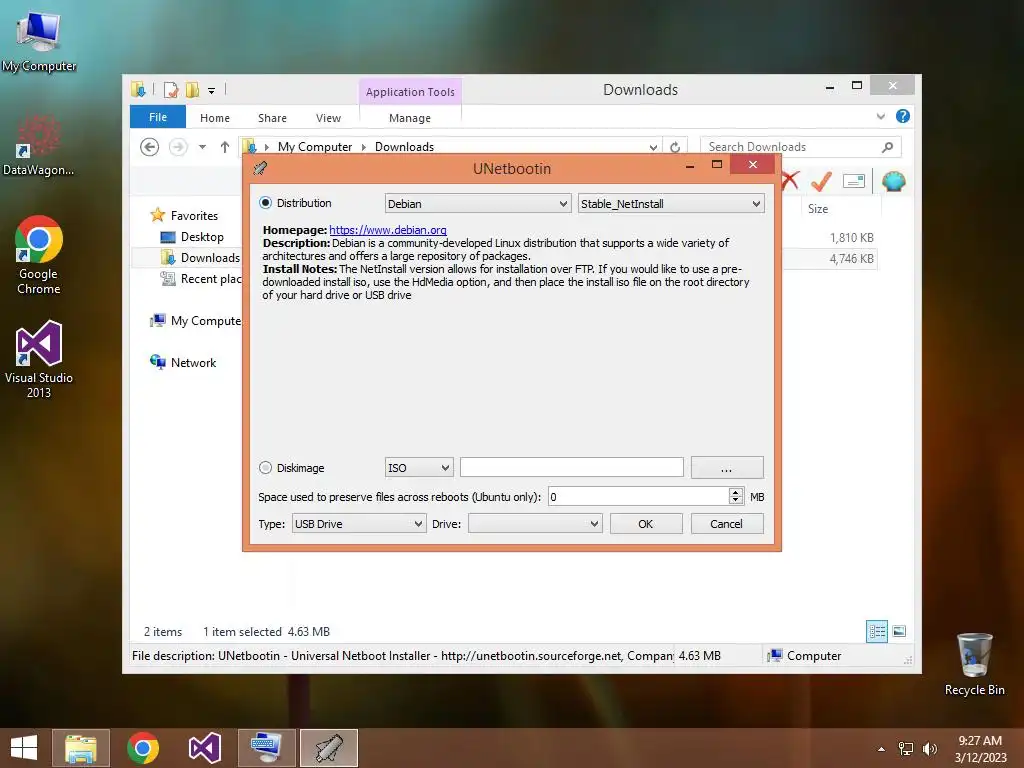The width and height of the screenshot is (1024, 768).
Task: Open the Customize Quick Access Toolbar dropdown
Action: pos(211,91)
